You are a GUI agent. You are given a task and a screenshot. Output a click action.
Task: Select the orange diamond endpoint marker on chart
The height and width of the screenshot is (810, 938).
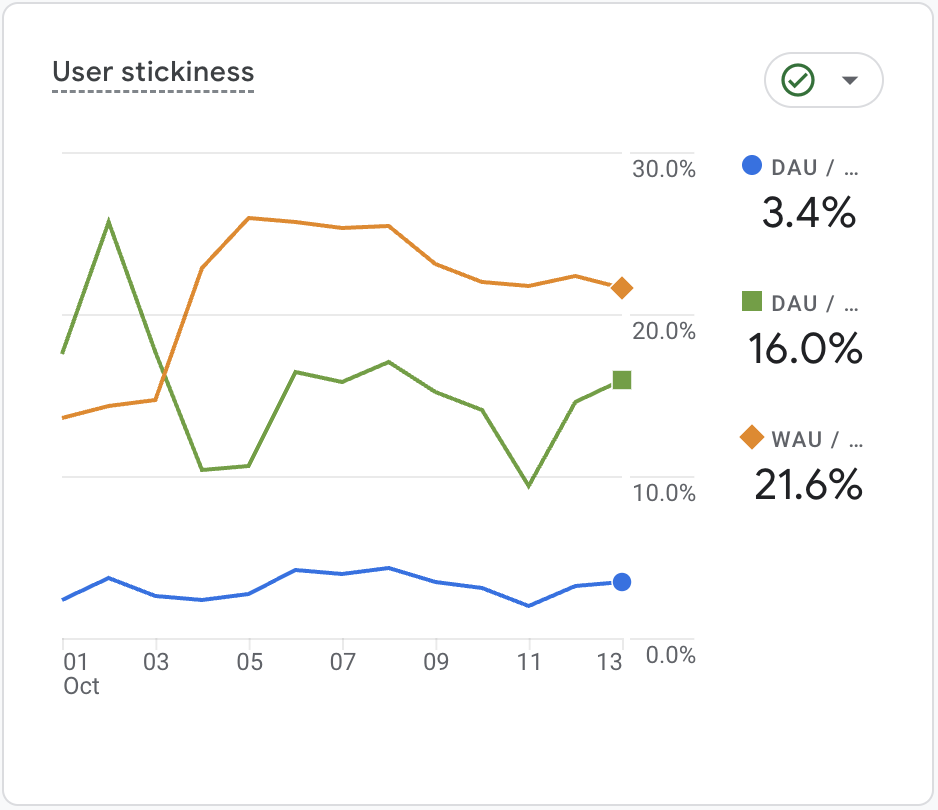point(621,288)
